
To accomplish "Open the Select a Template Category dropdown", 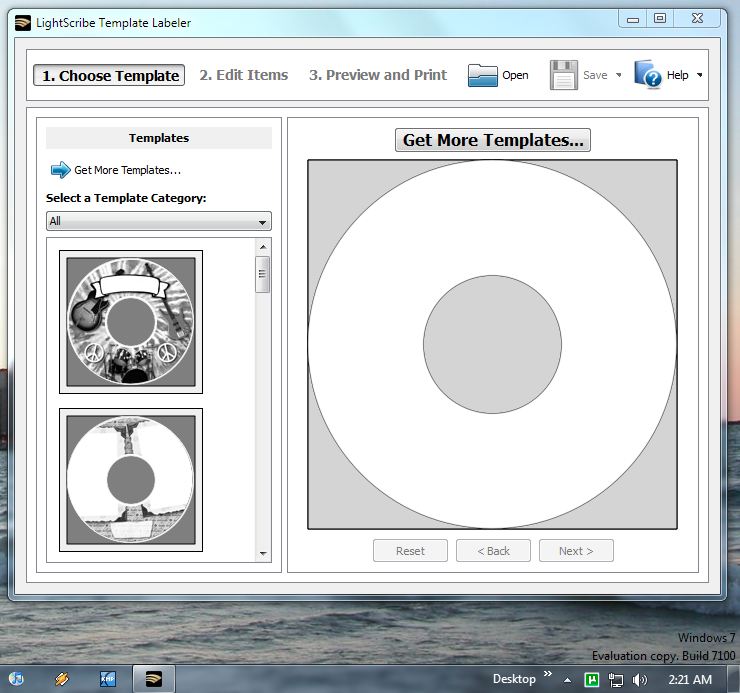I will point(158,222).
